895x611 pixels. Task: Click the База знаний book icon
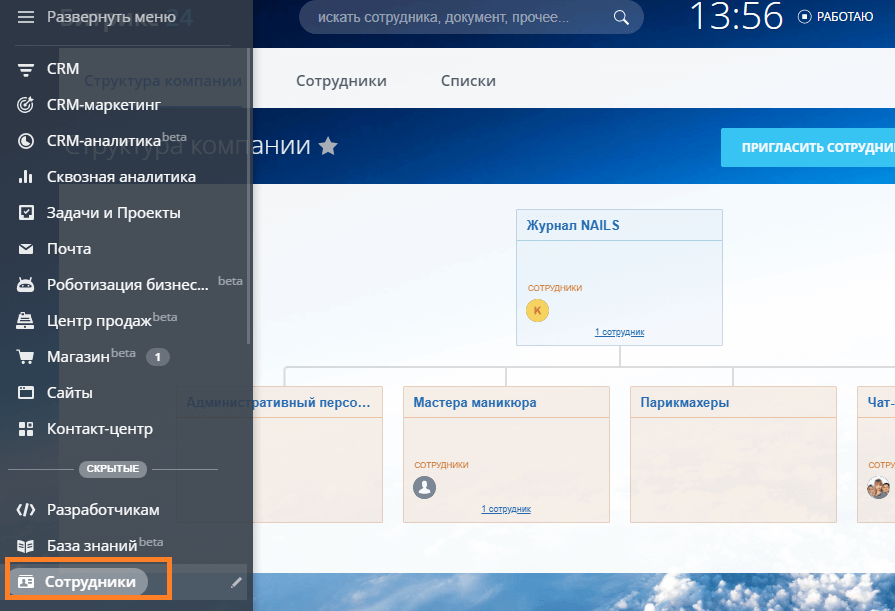[26, 546]
